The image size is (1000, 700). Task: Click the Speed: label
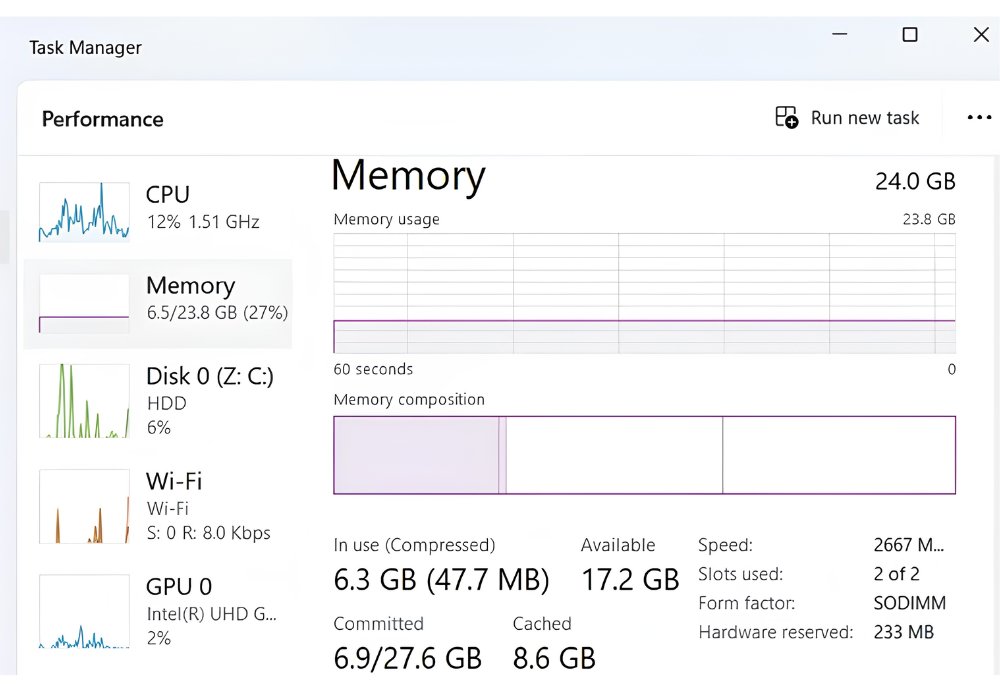pyautogui.click(x=725, y=545)
